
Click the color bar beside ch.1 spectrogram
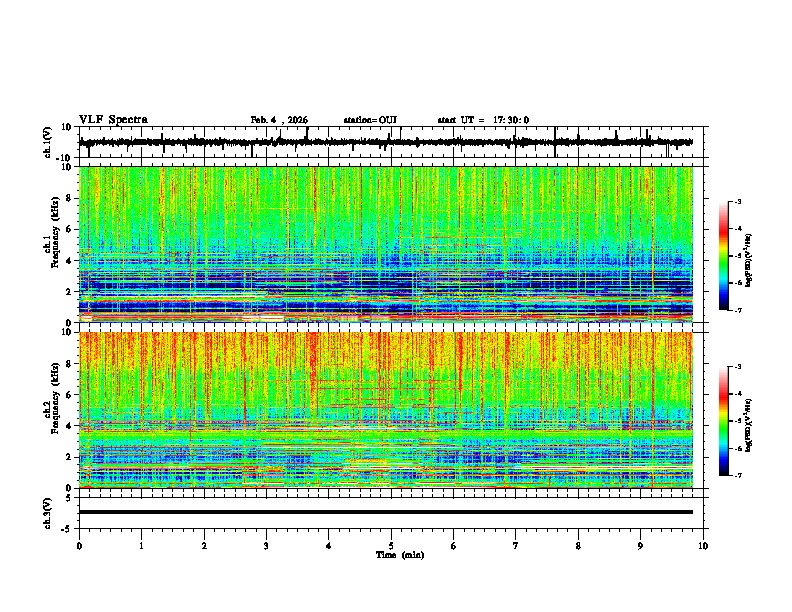[724, 256]
